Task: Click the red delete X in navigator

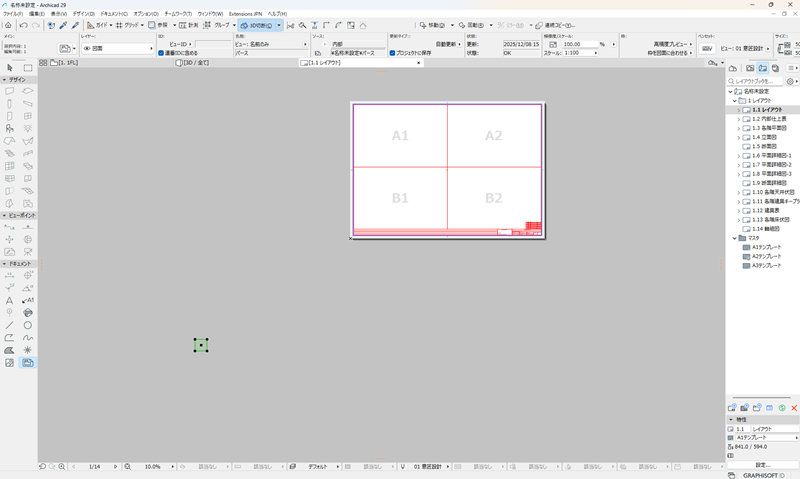Action: 794,408
